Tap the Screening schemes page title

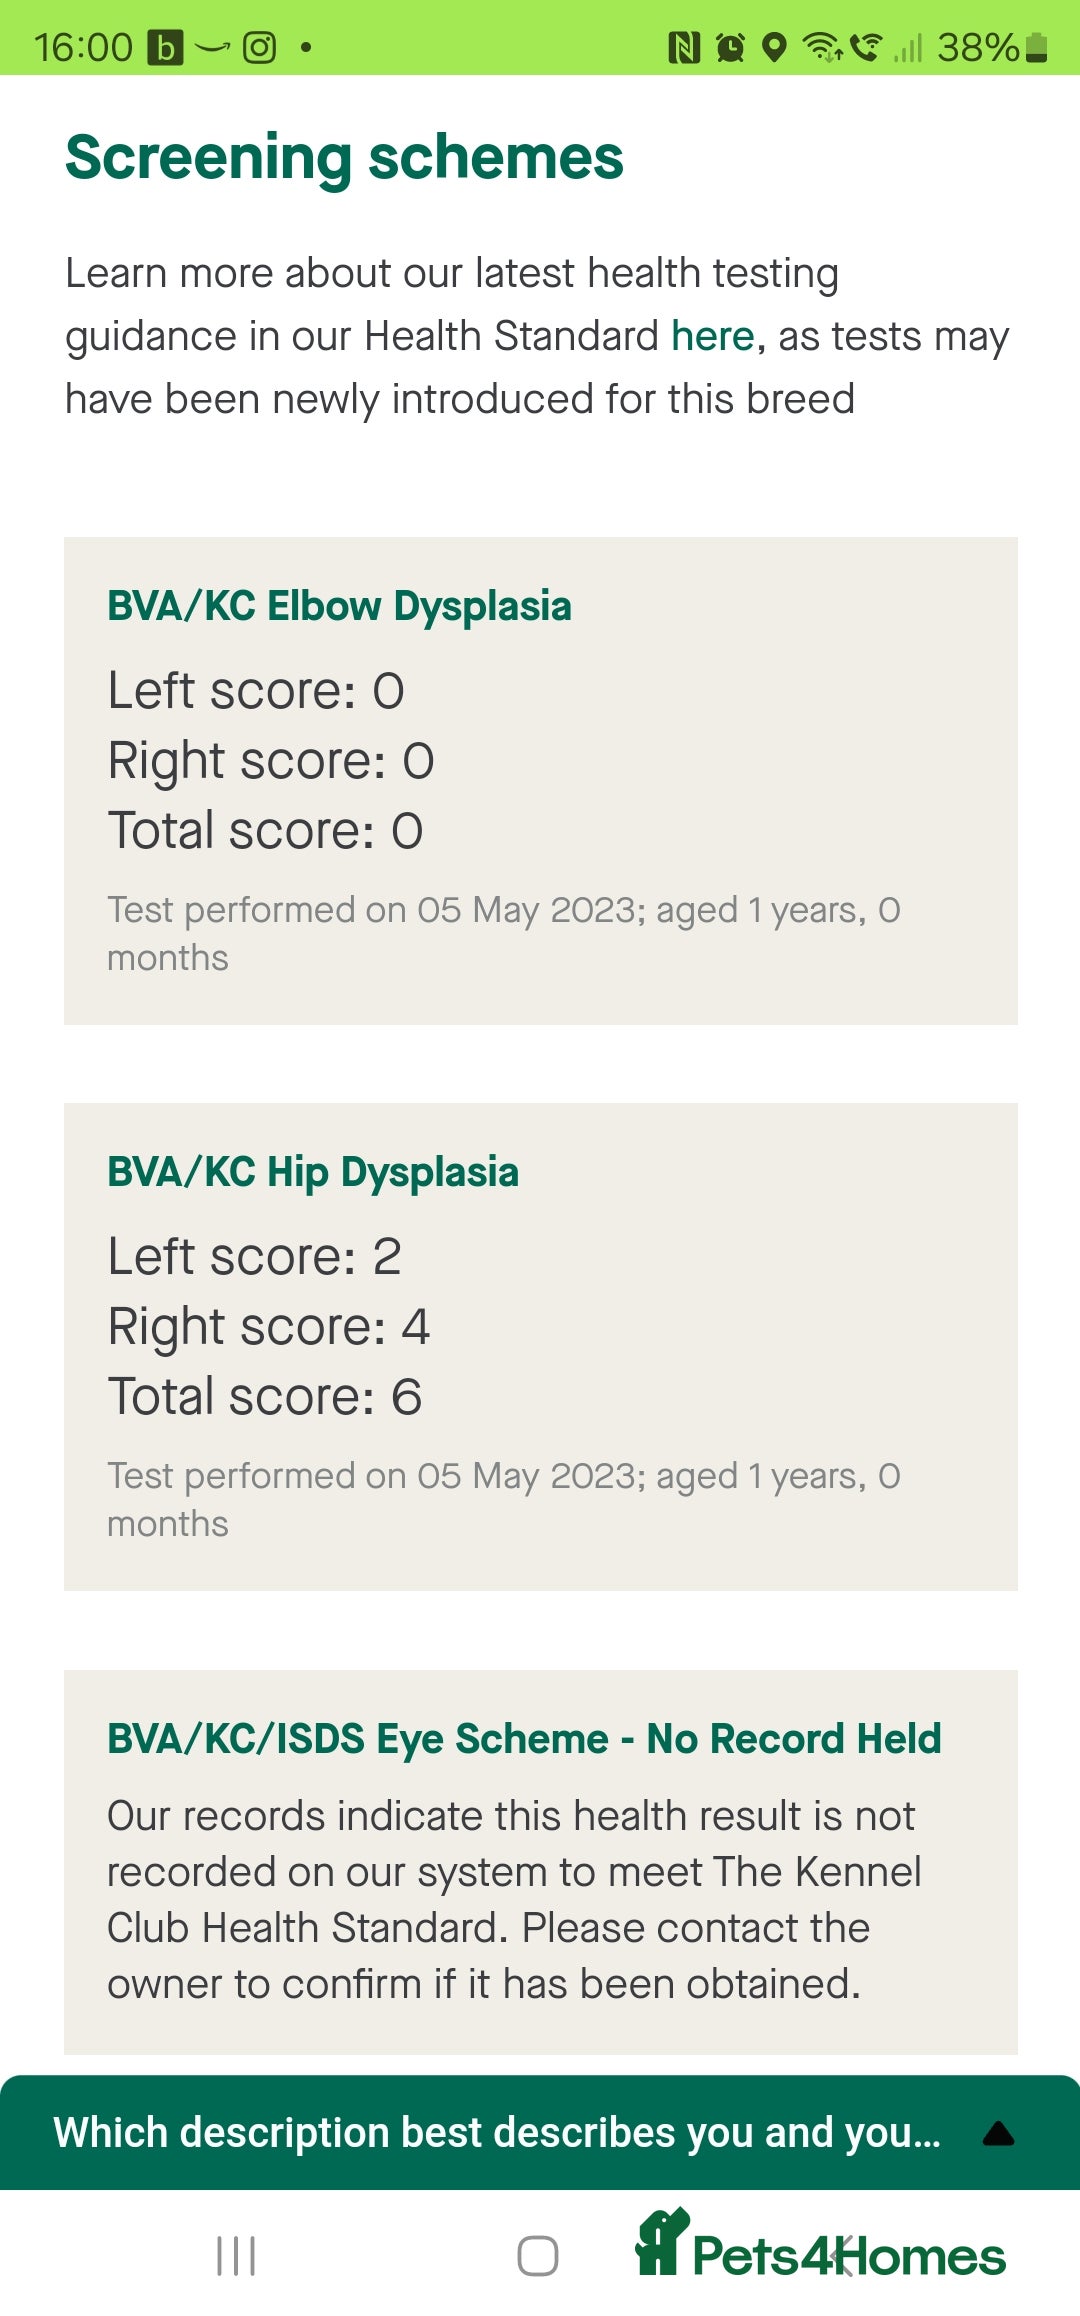[344, 157]
